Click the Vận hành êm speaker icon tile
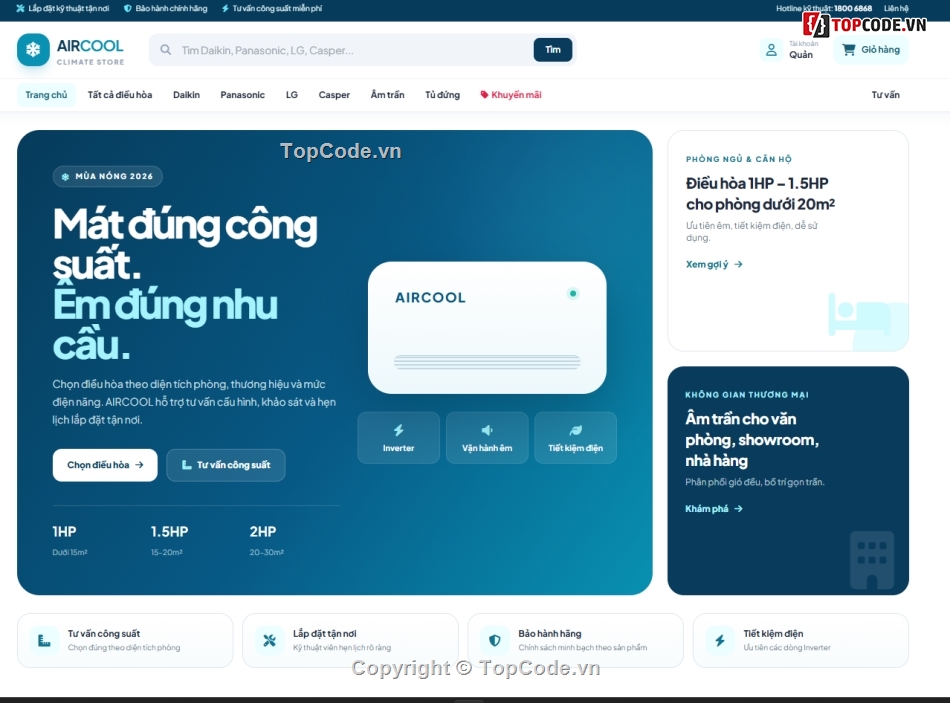 487,438
